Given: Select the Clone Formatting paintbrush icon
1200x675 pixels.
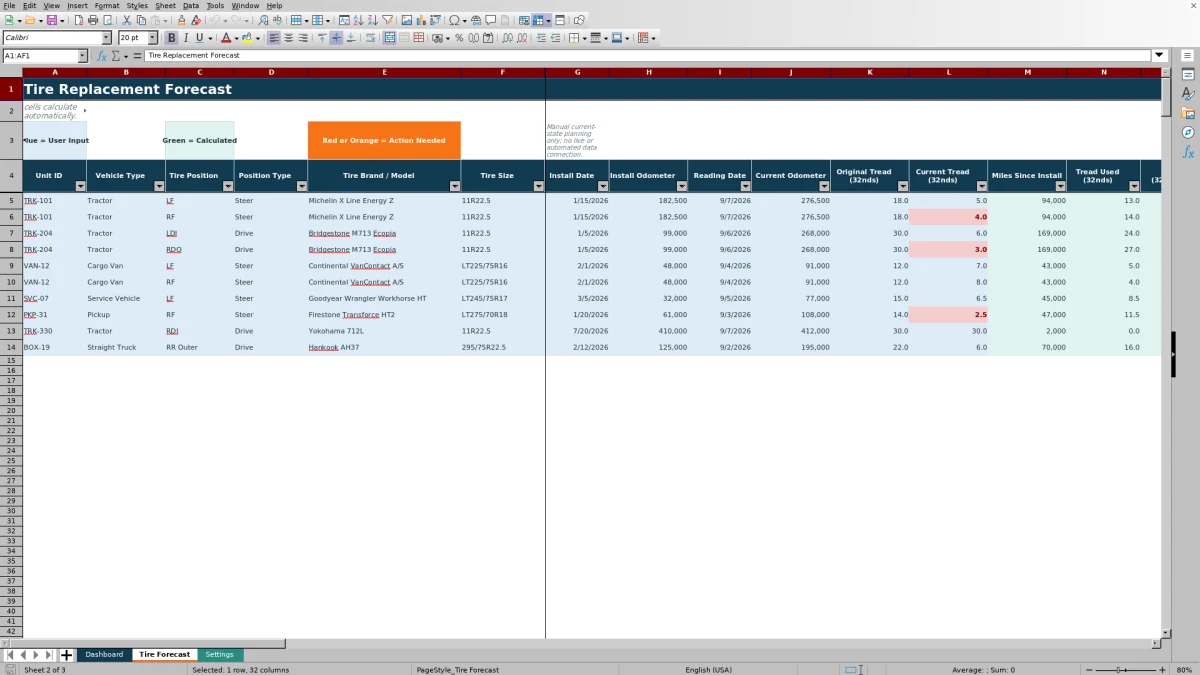Looking at the screenshot, I should point(181,20).
